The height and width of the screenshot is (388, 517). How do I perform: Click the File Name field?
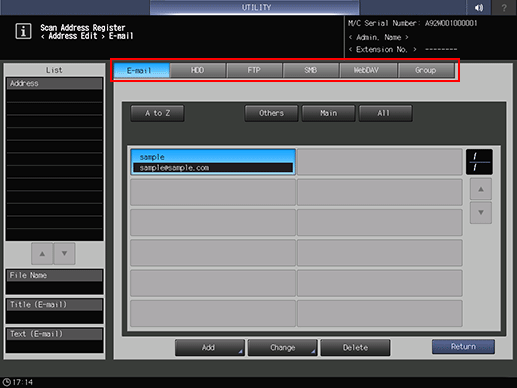(54, 282)
